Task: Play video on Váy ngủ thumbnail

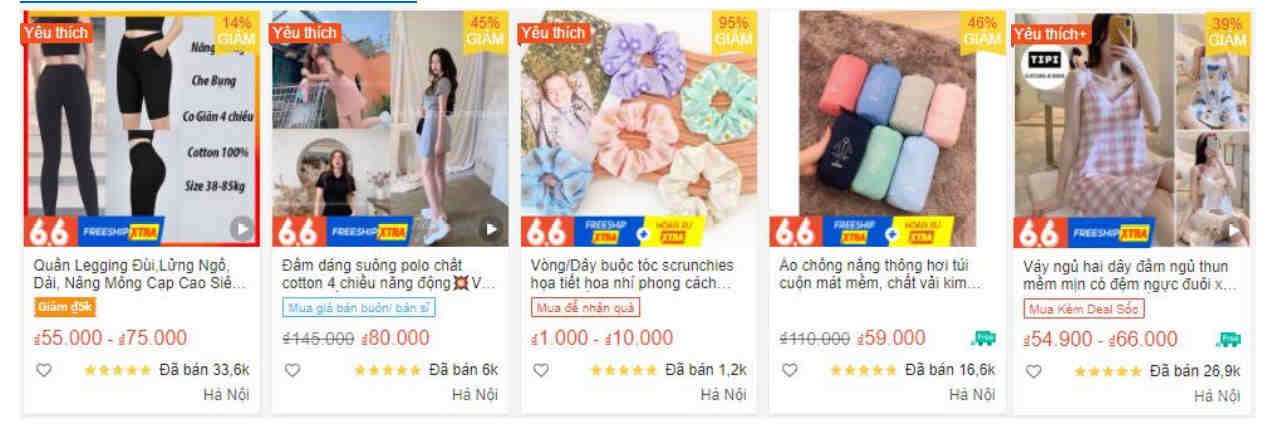Action: 1234,230
